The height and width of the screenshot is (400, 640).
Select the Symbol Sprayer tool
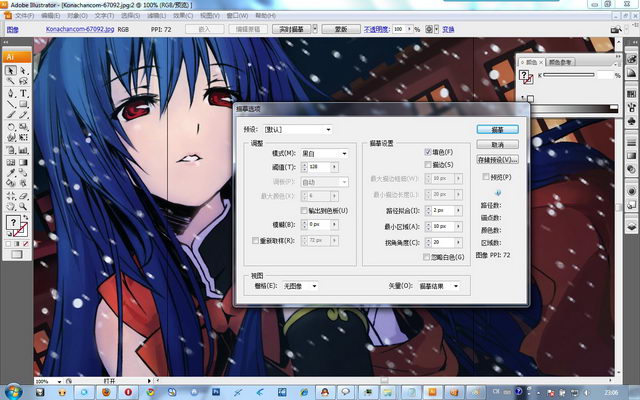[x=11, y=150]
